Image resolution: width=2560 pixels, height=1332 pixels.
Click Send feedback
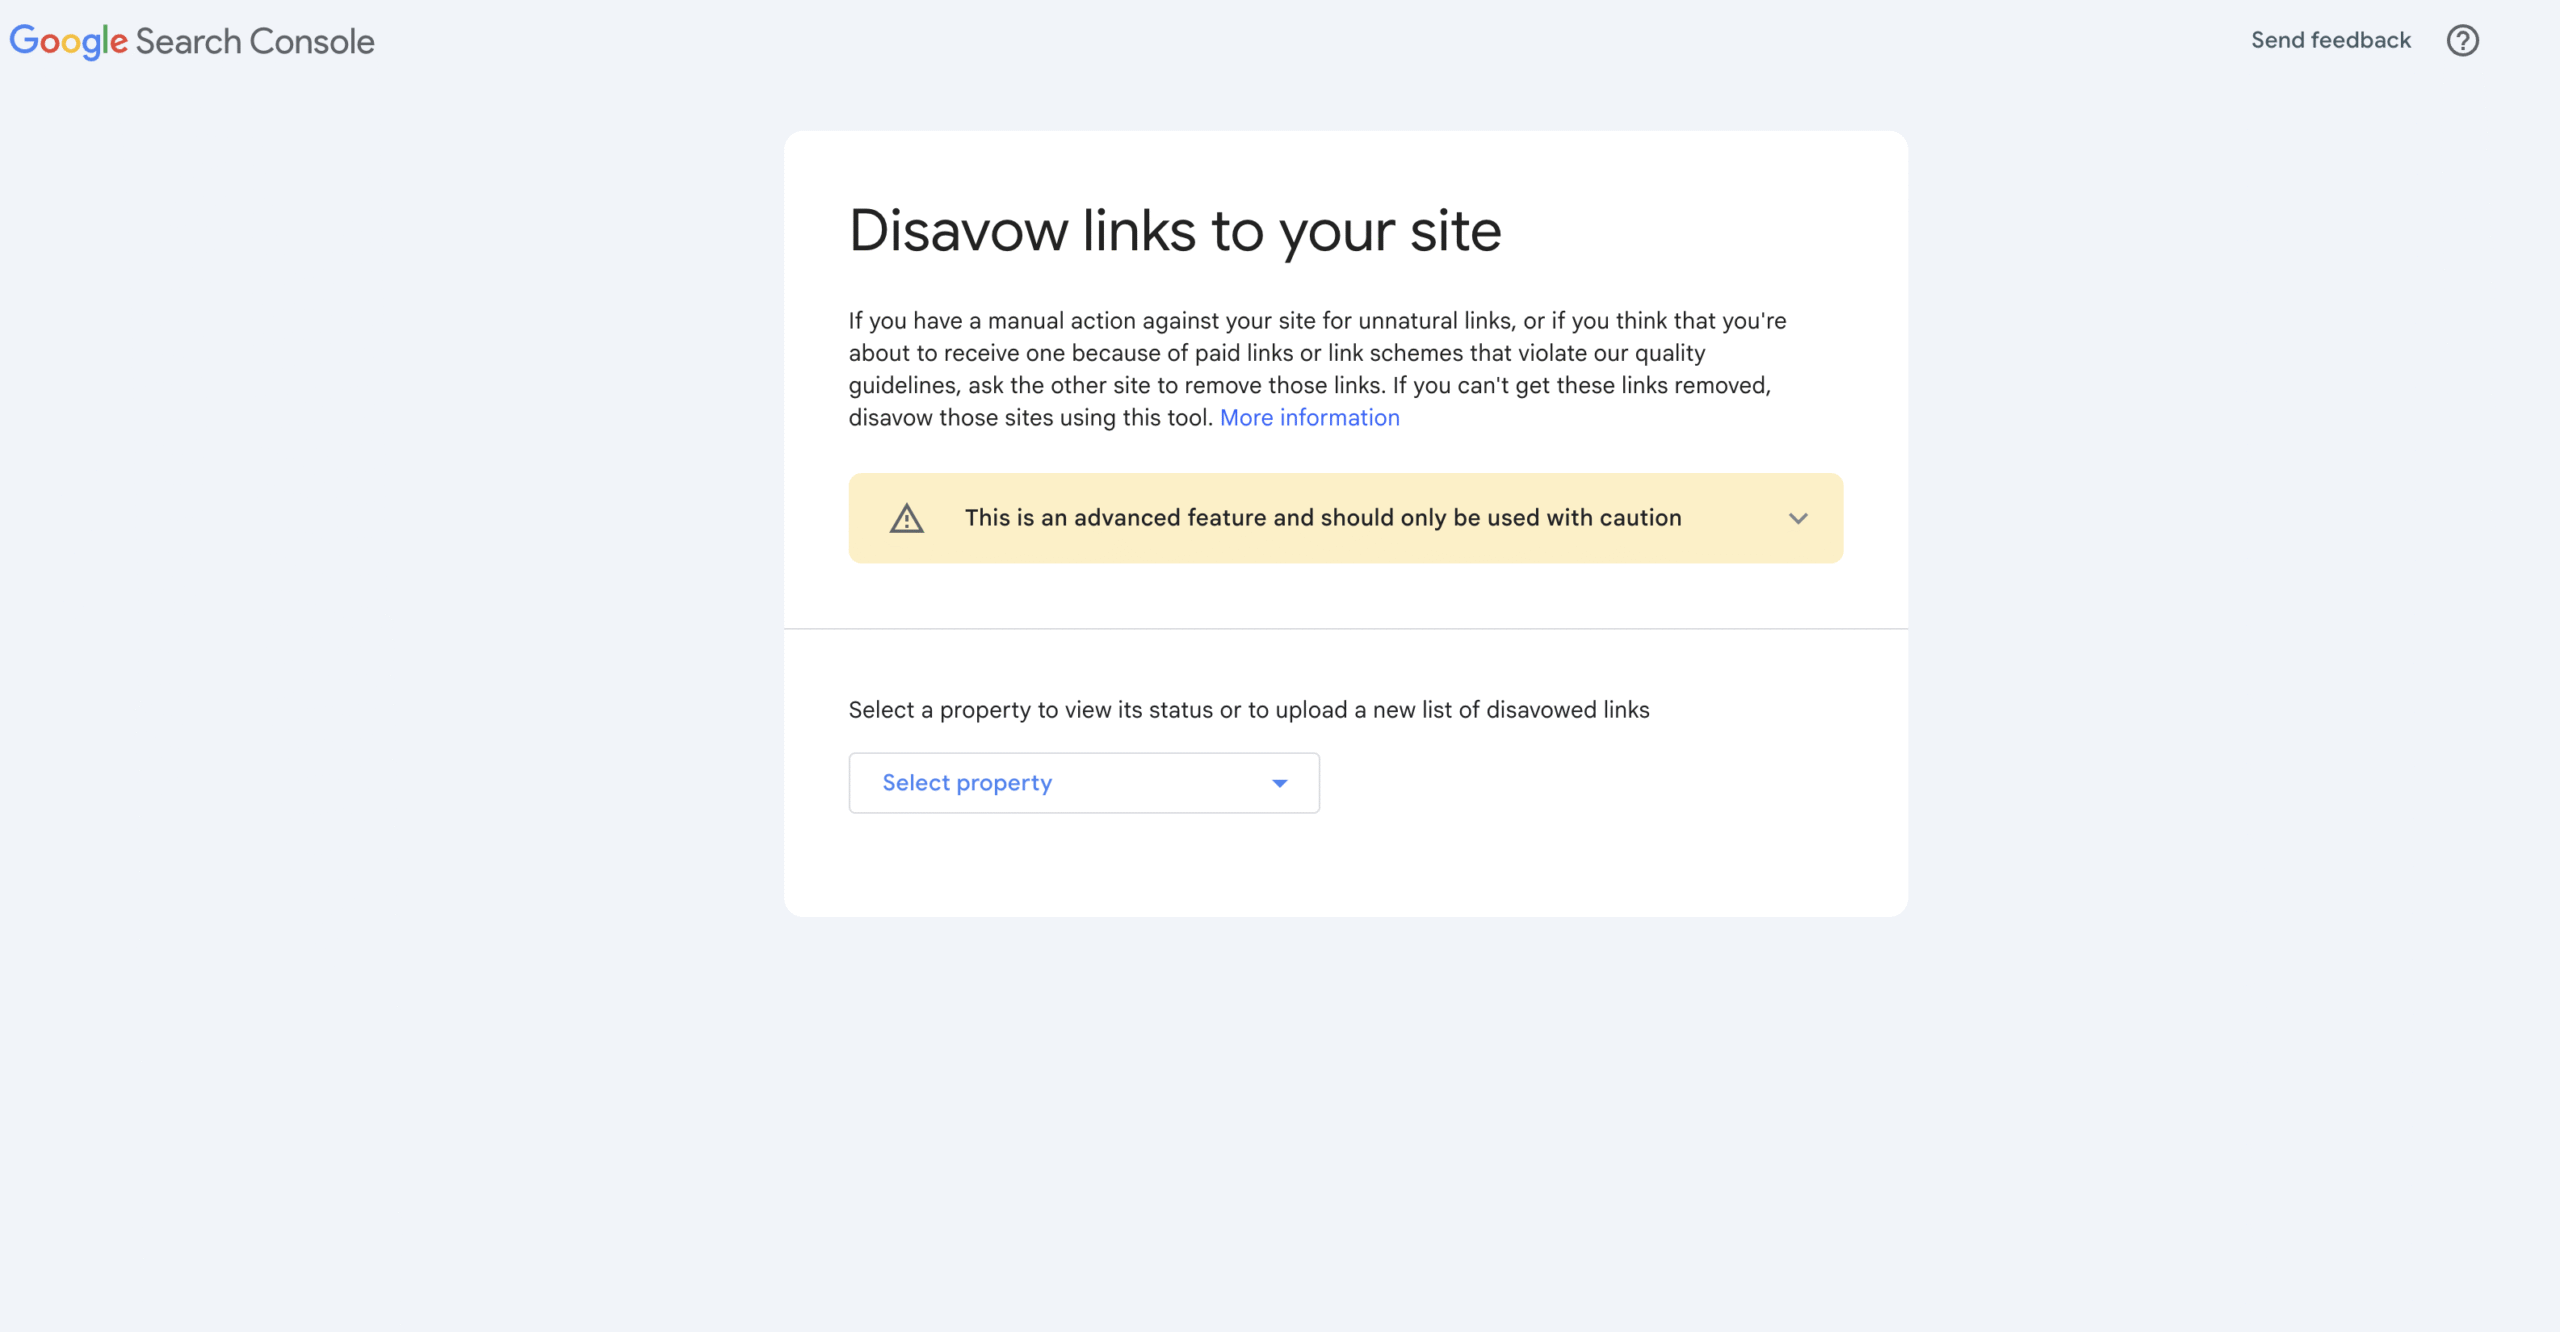2330,40
